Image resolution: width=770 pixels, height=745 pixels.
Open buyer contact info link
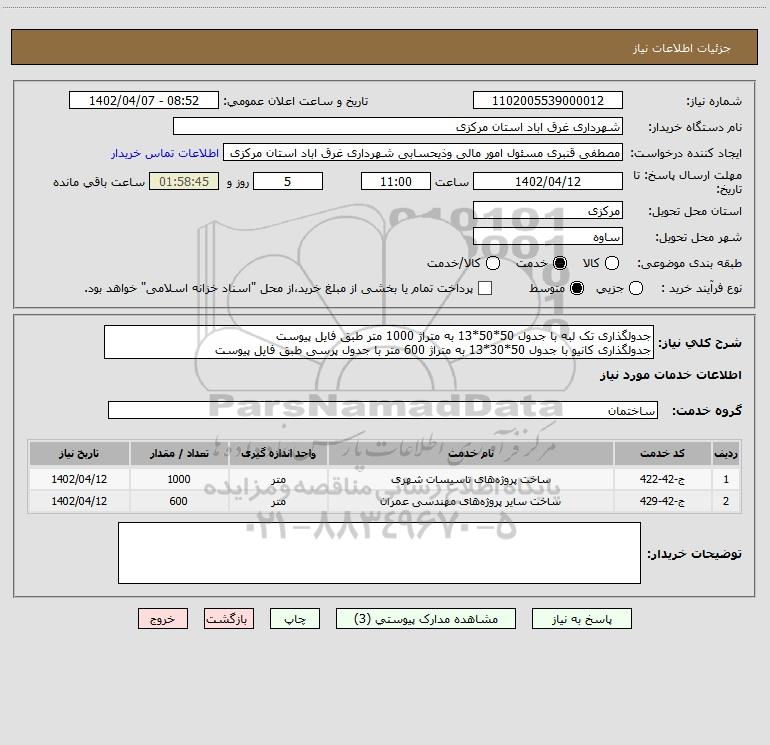point(165,153)
